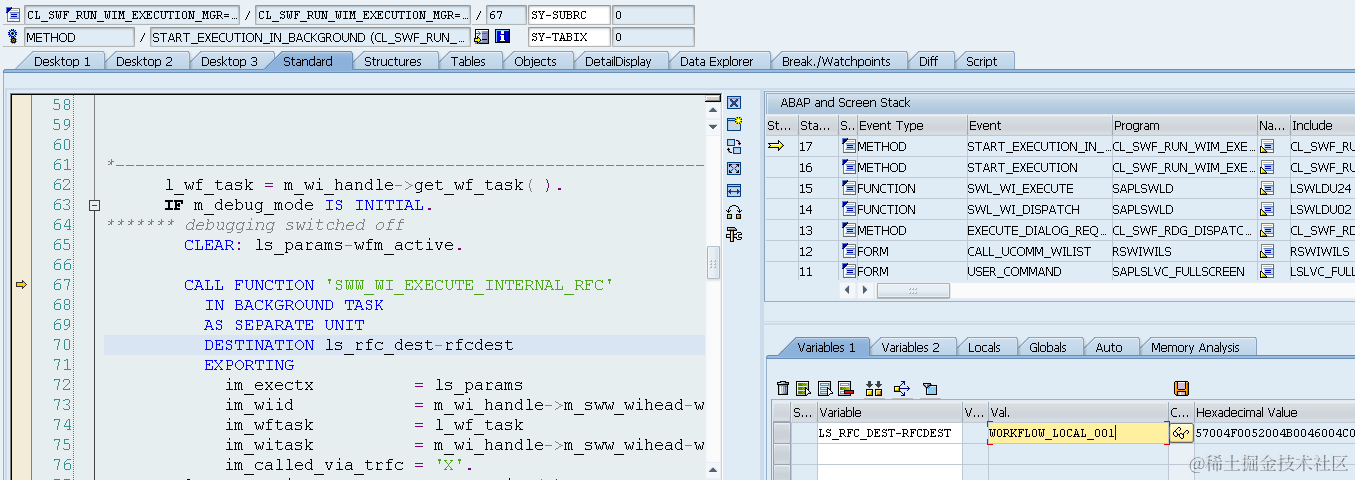Click navigate icon in SWL_WI_EXECUTE stack row
Image resolution: width=1355 pixels, height=480 pixels.
1267,188
